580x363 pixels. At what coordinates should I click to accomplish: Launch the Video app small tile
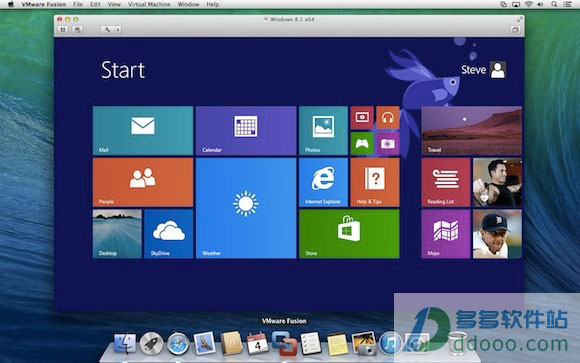(x=362, y=118)
